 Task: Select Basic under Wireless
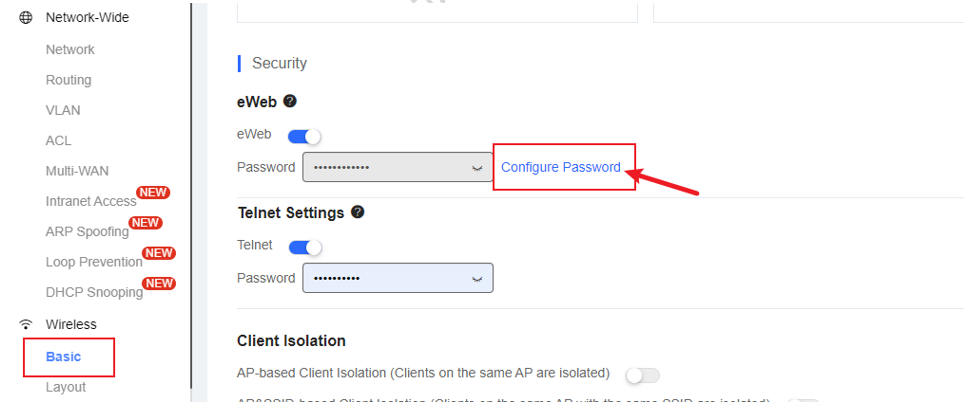coord(63,357)
